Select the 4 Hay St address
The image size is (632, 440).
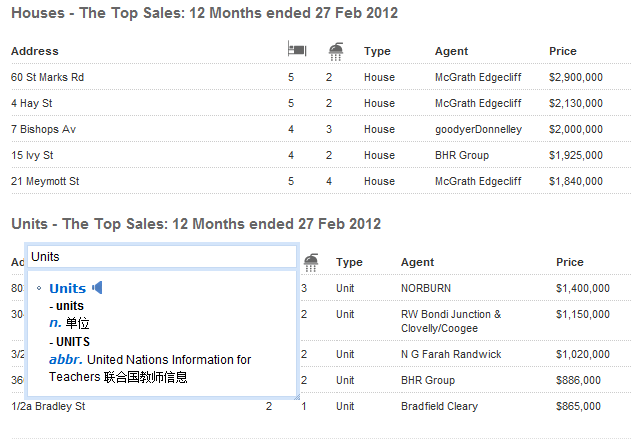coord(32,103)
